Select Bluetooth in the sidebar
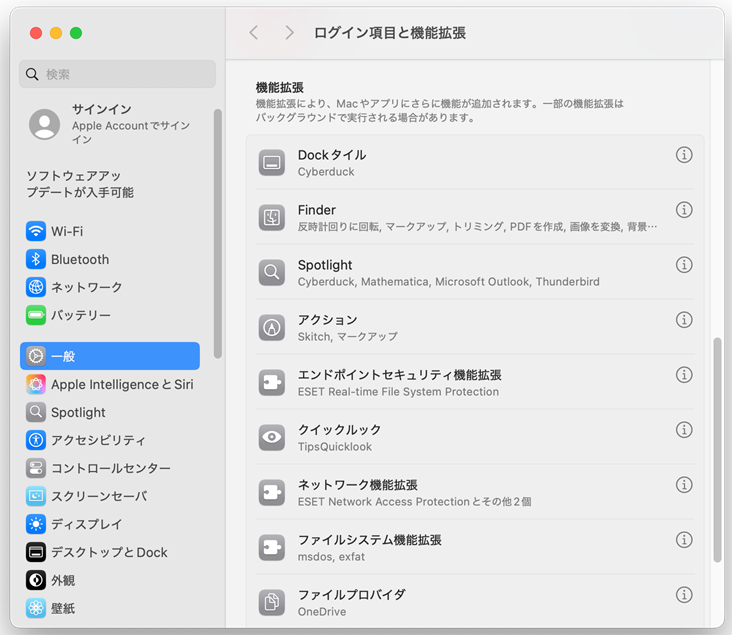This screenshot has height=635, width=732. point(80,259)
